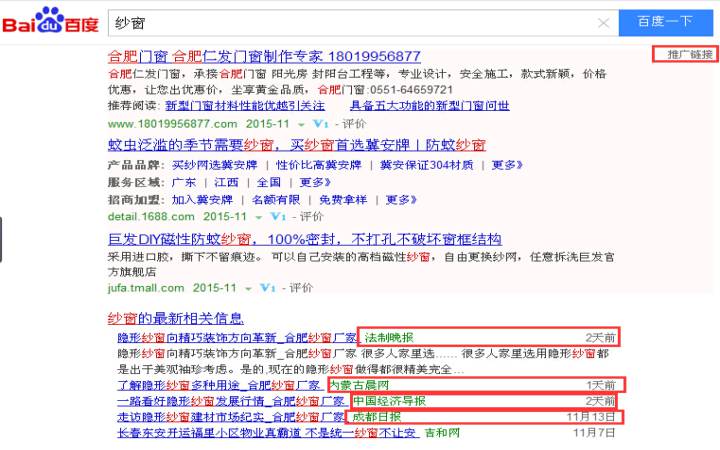
Task: Click 免费拿样 link
Action: pyautogui.click(x=343, y=200)
